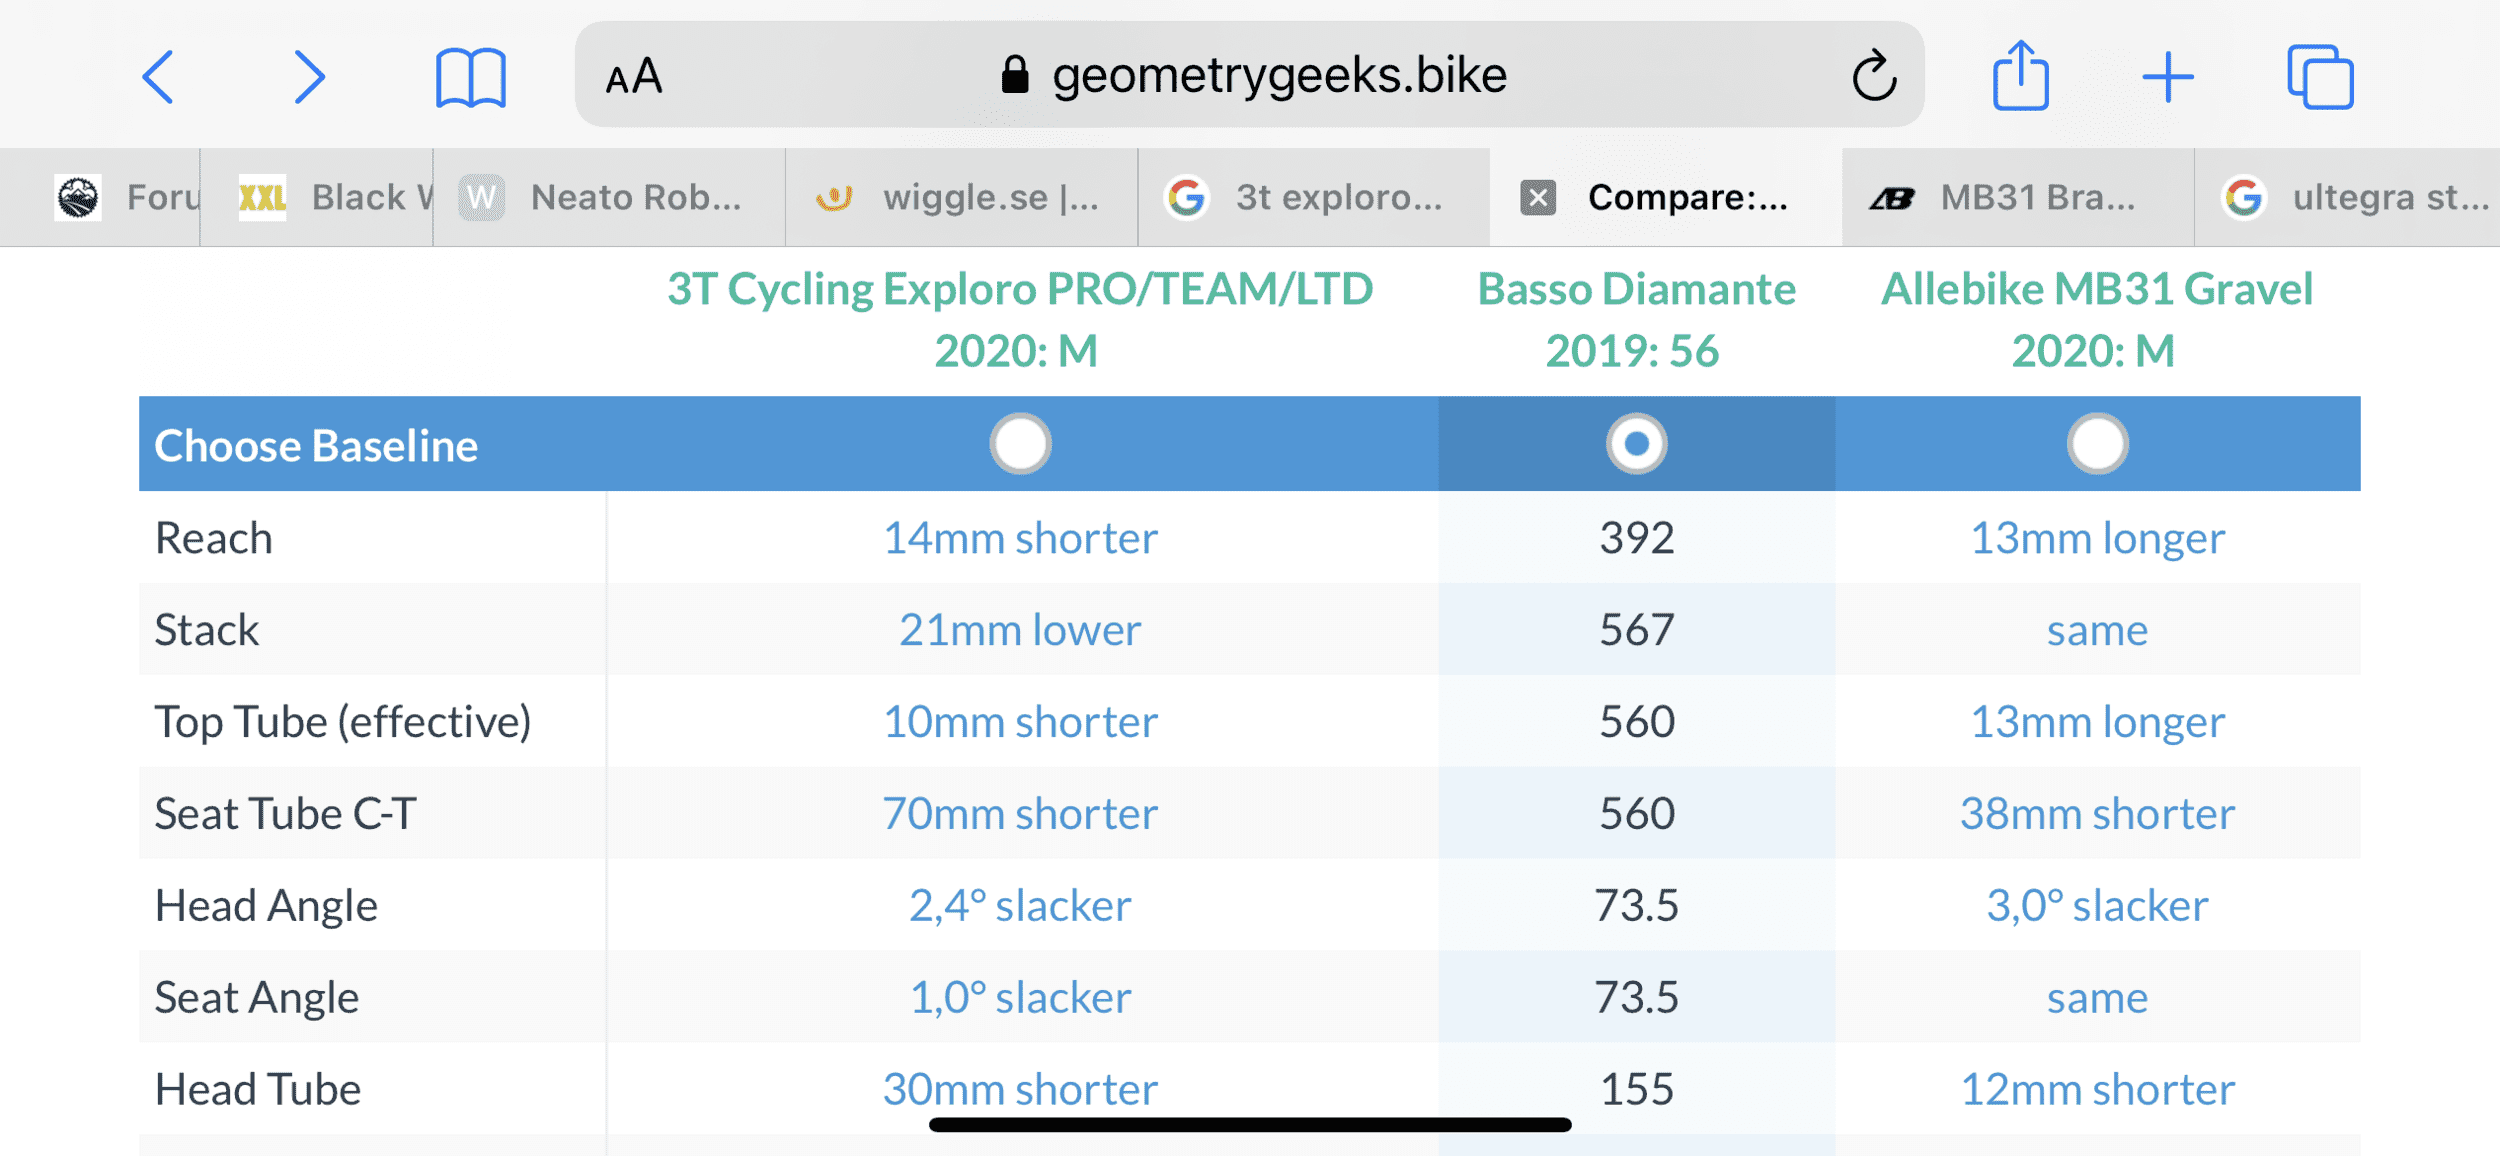The width and height of the screenshot is (2500, 1156).
Task: Reload the geometrygeeks.bike page
Action: tap(1873, 75)
